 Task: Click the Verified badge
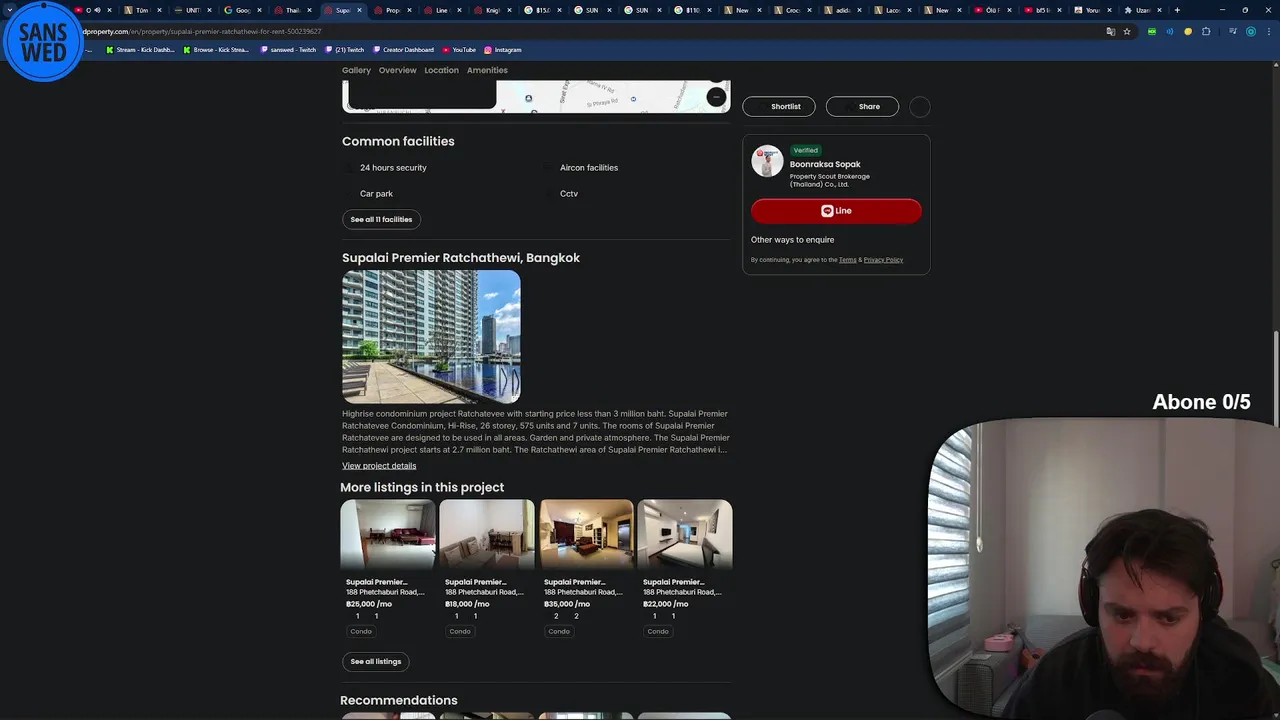coord(805,150)
